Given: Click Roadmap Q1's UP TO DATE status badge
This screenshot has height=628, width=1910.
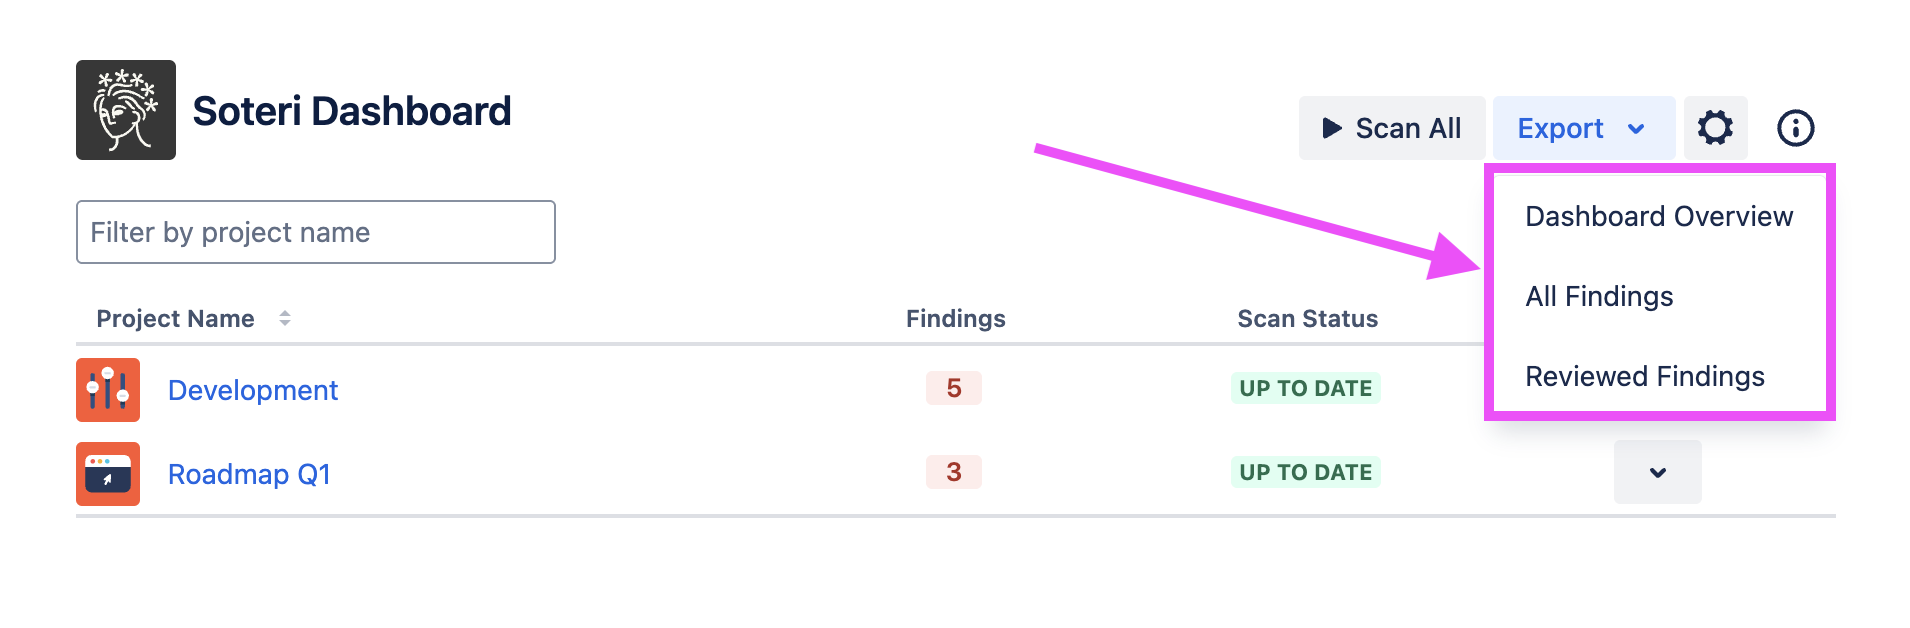Looking at the screenshot, I should [x=1305, y=472].
